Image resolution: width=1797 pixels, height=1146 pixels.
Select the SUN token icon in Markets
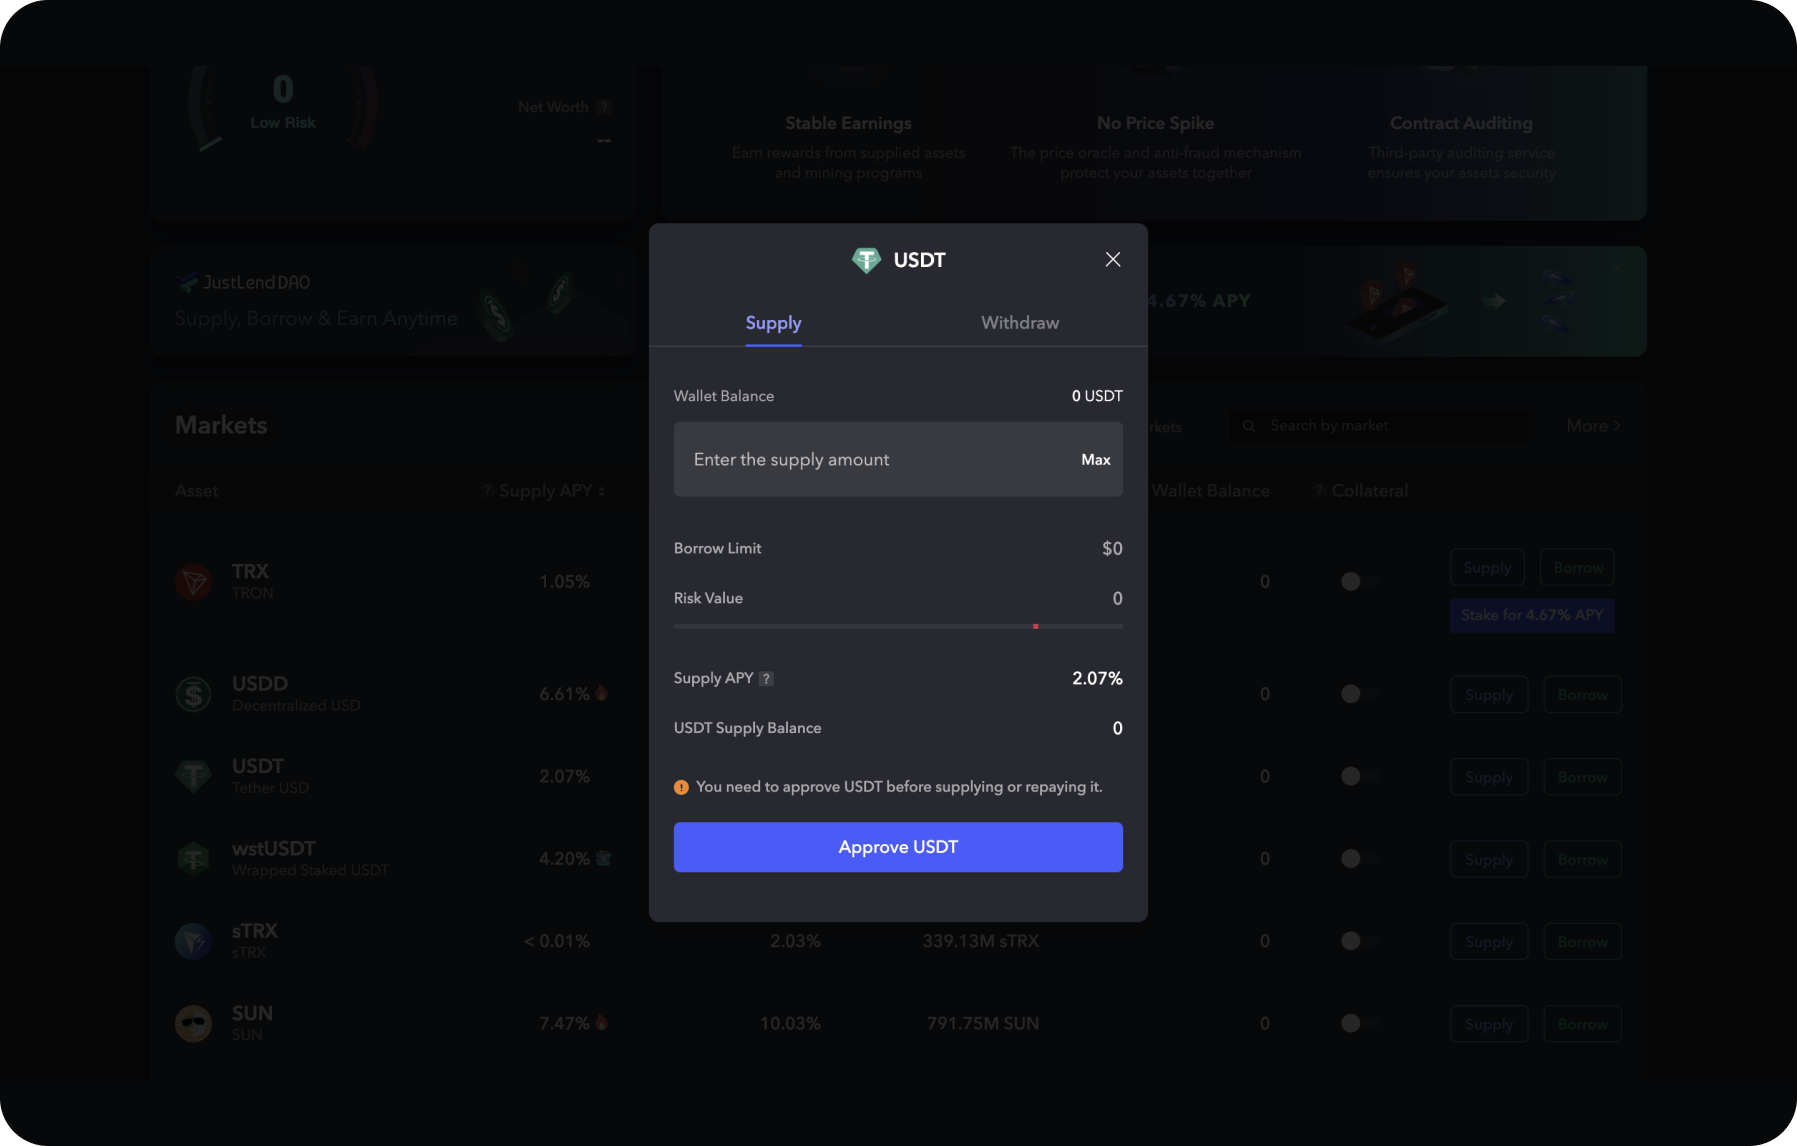click(x=194, y=1022)
